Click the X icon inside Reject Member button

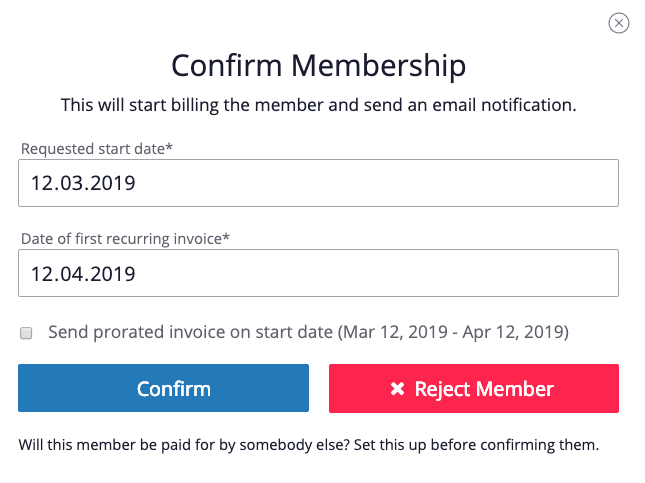click(x=397, y=388)
